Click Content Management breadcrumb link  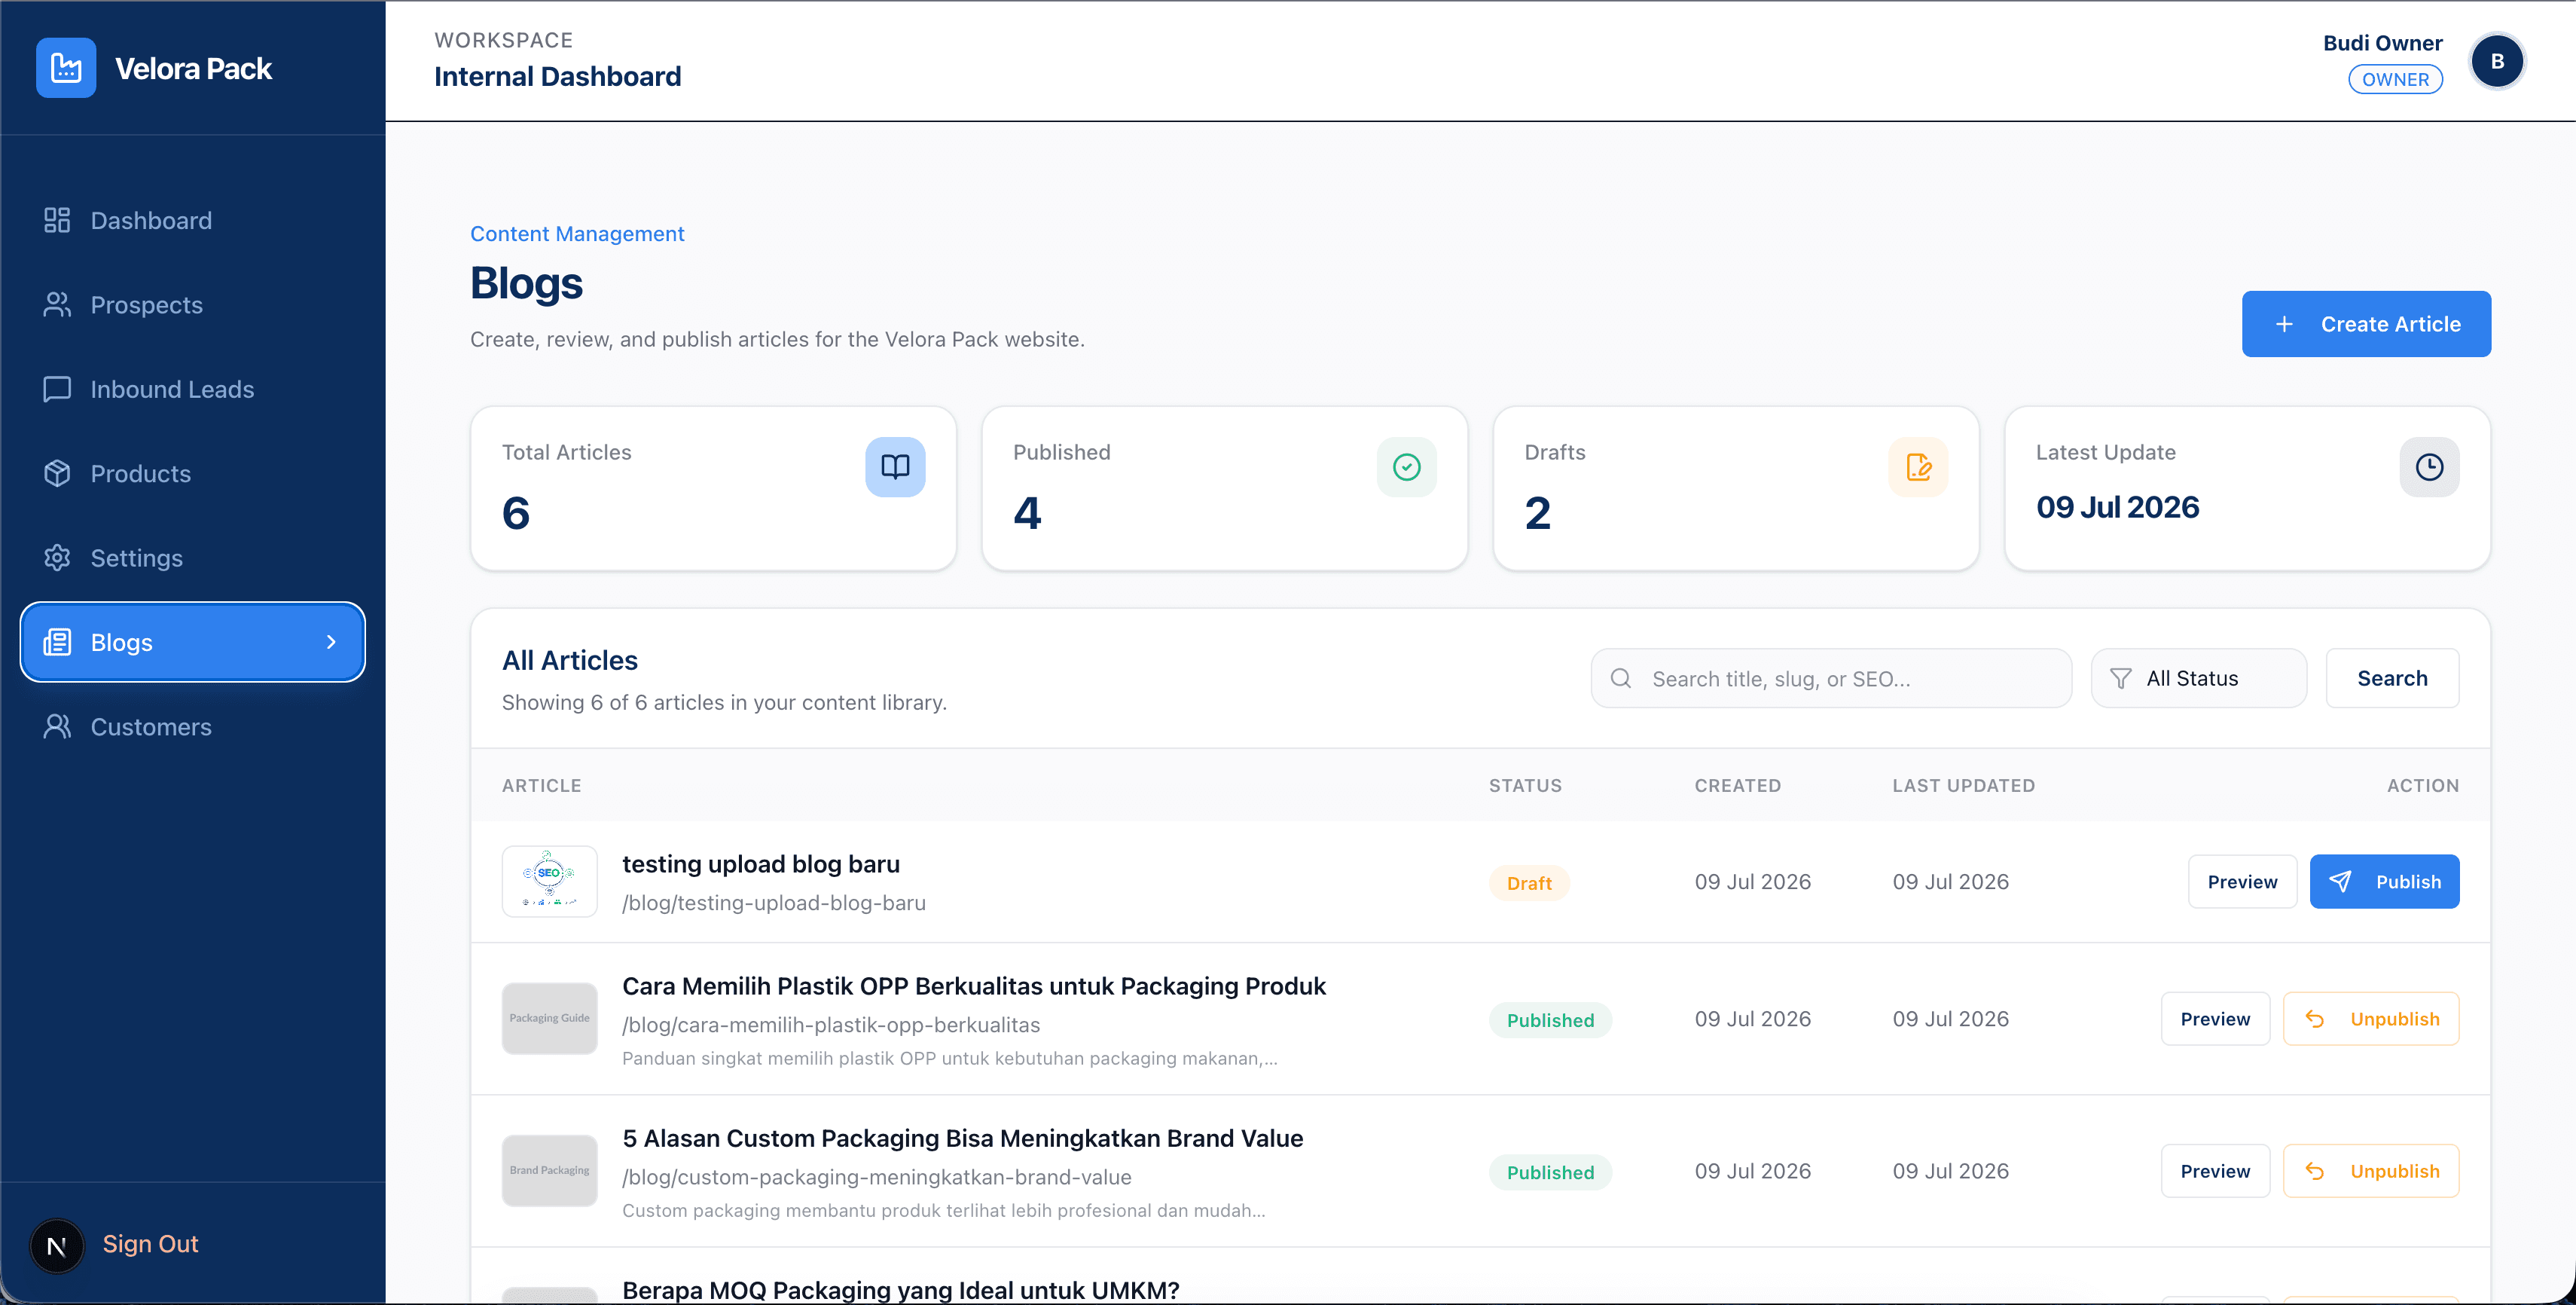[x=577, y=234]
